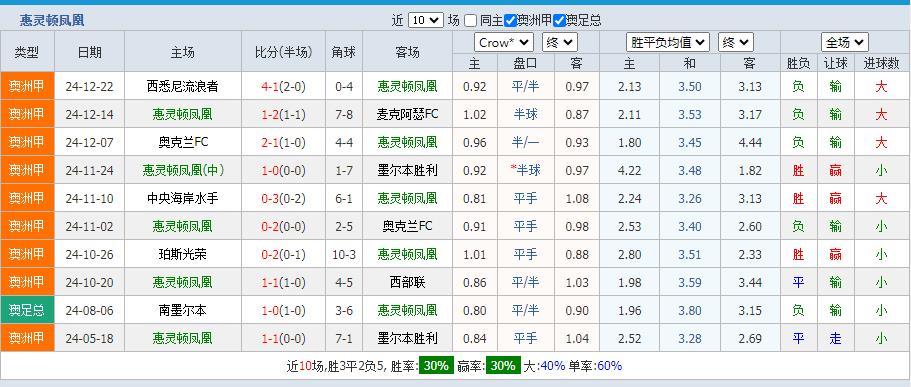Click the 走 handicap result

coord(835,338)
